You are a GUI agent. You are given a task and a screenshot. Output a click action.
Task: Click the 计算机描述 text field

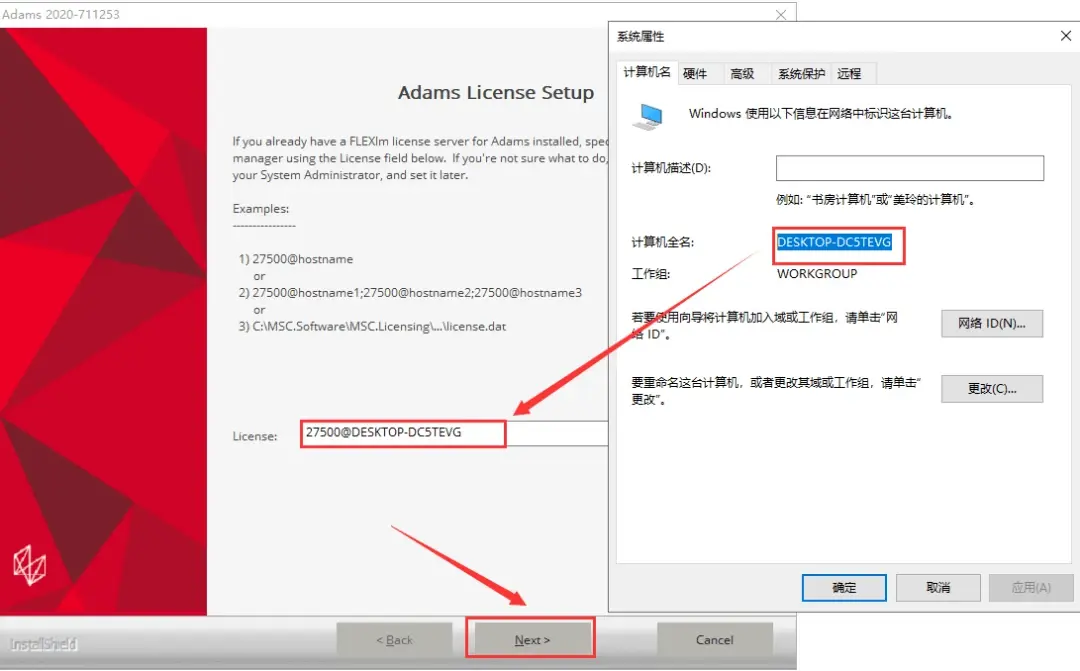(x=910, y=168)
